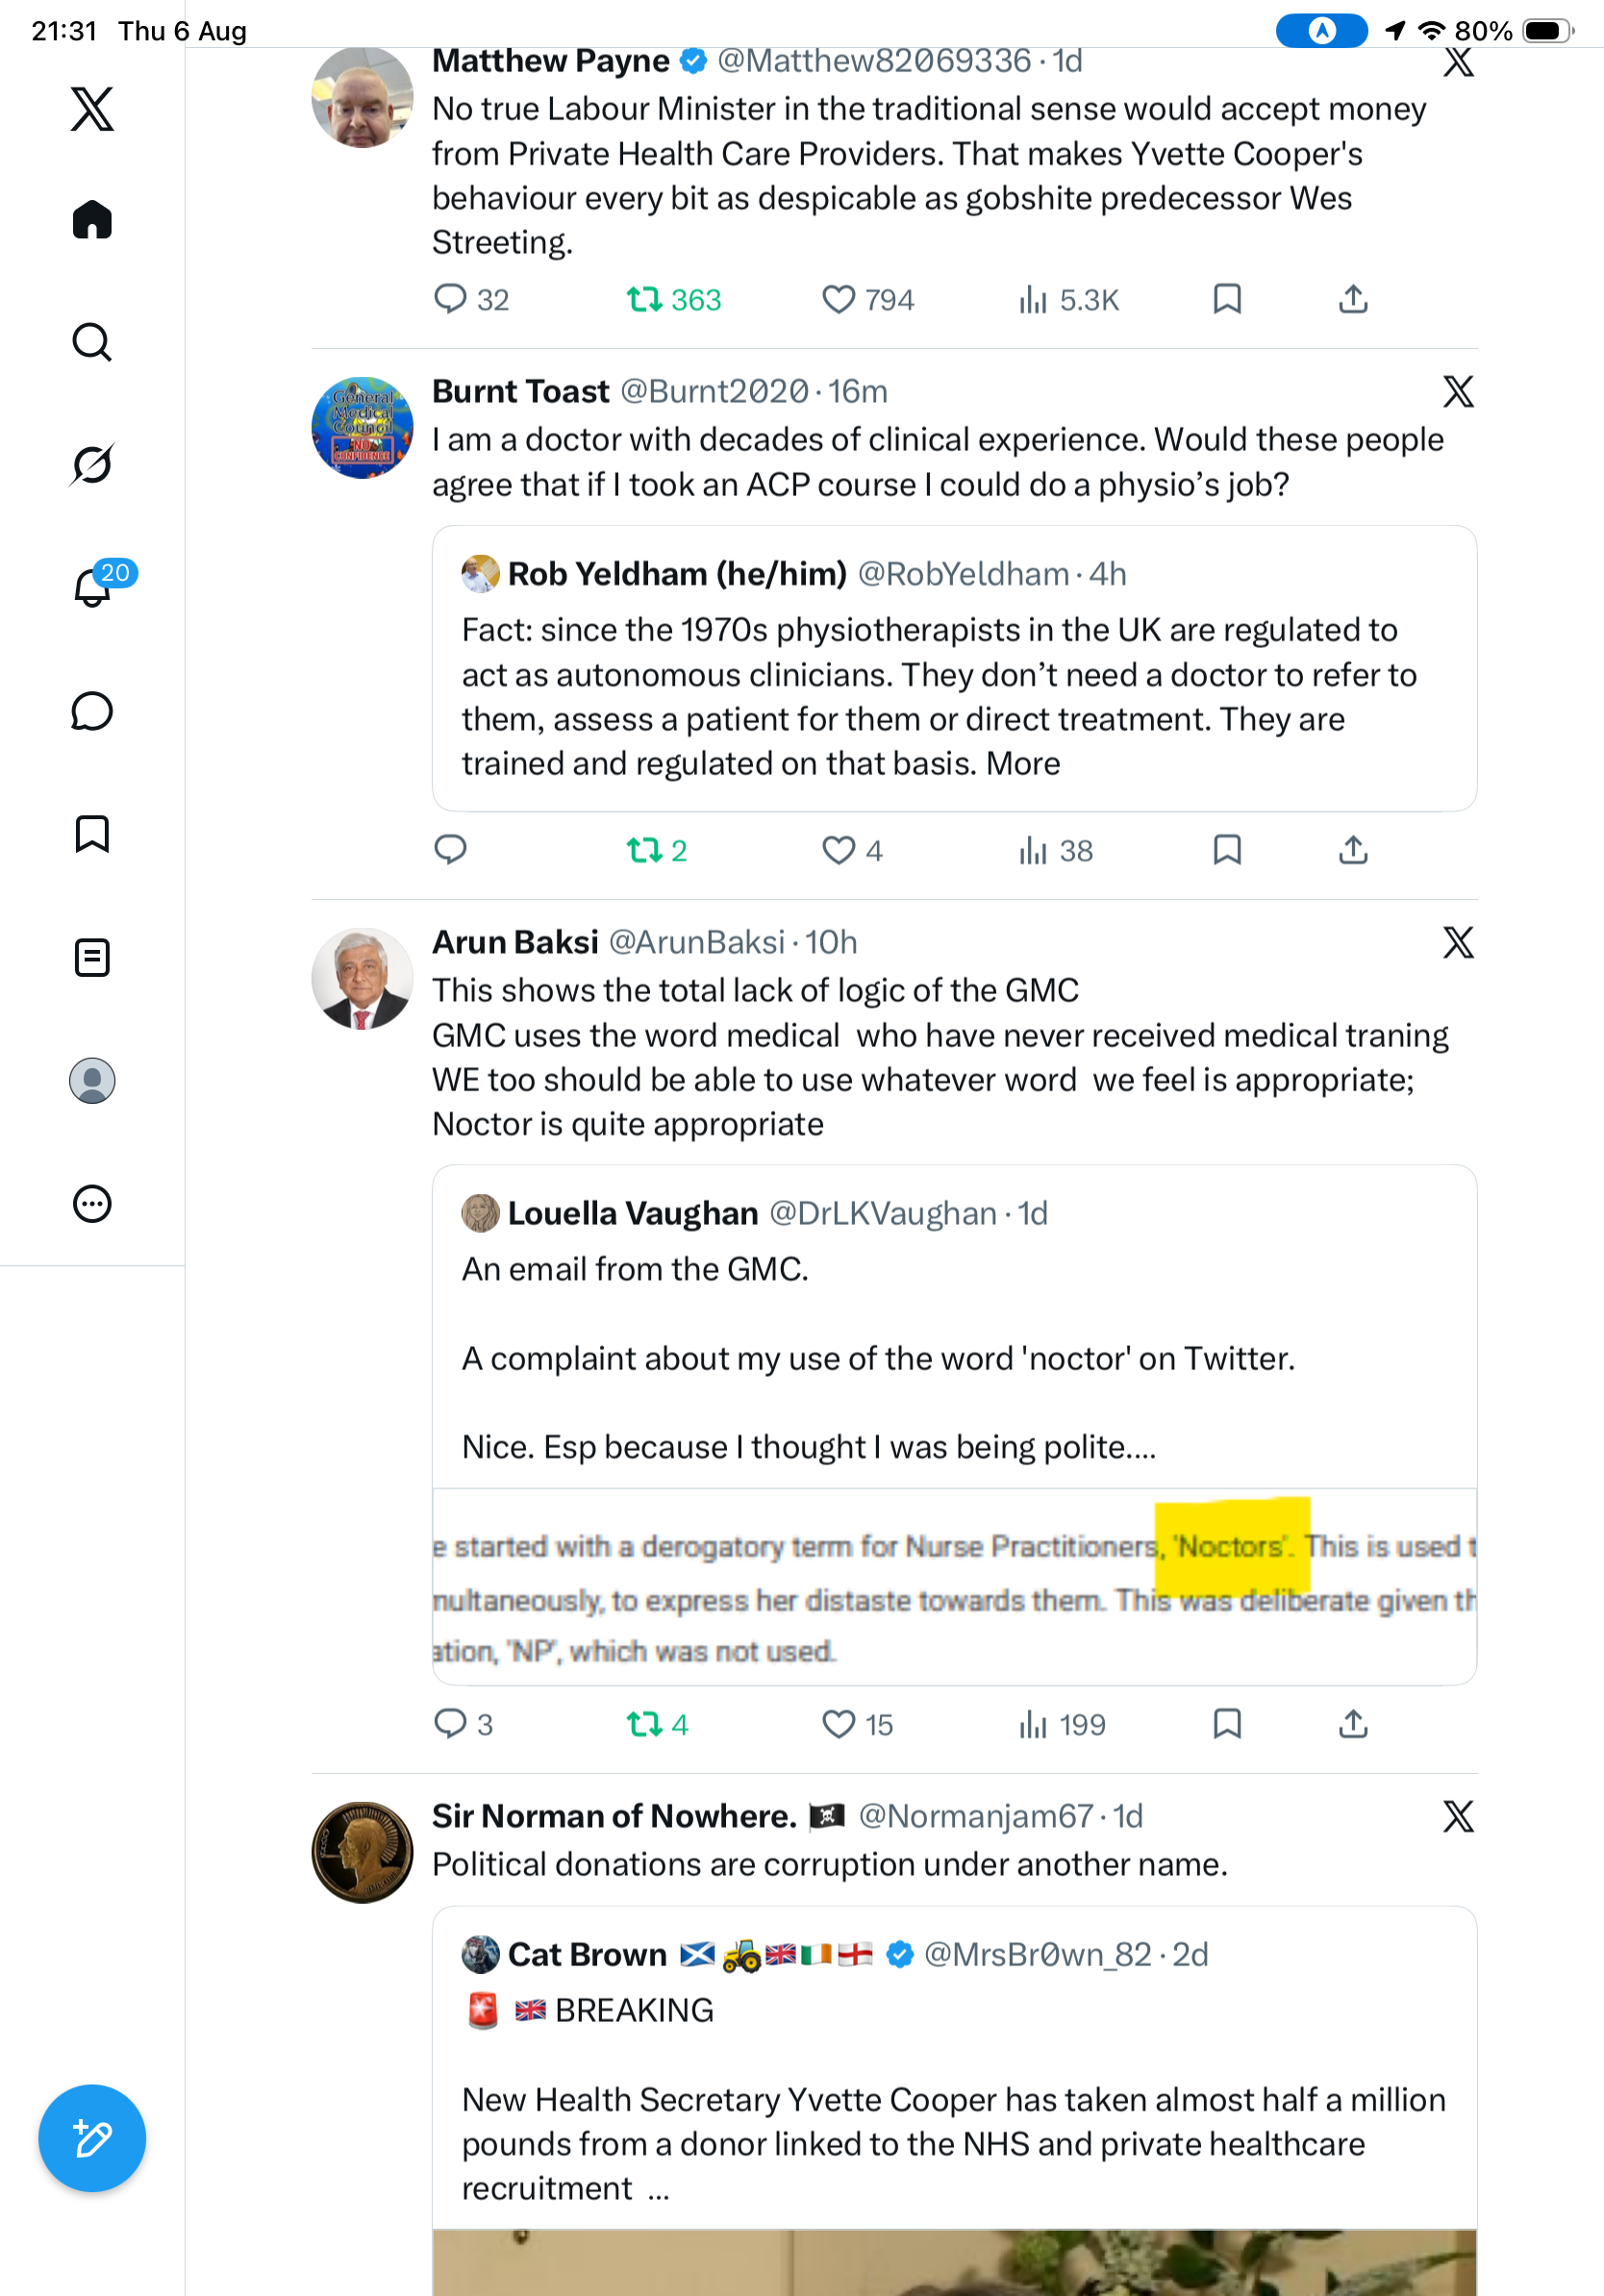This screenshot has height=2296, width=1604.
Task: Expand the More circle menu in sidebar
Action: pyautogui.click(x=92, y=1204)
